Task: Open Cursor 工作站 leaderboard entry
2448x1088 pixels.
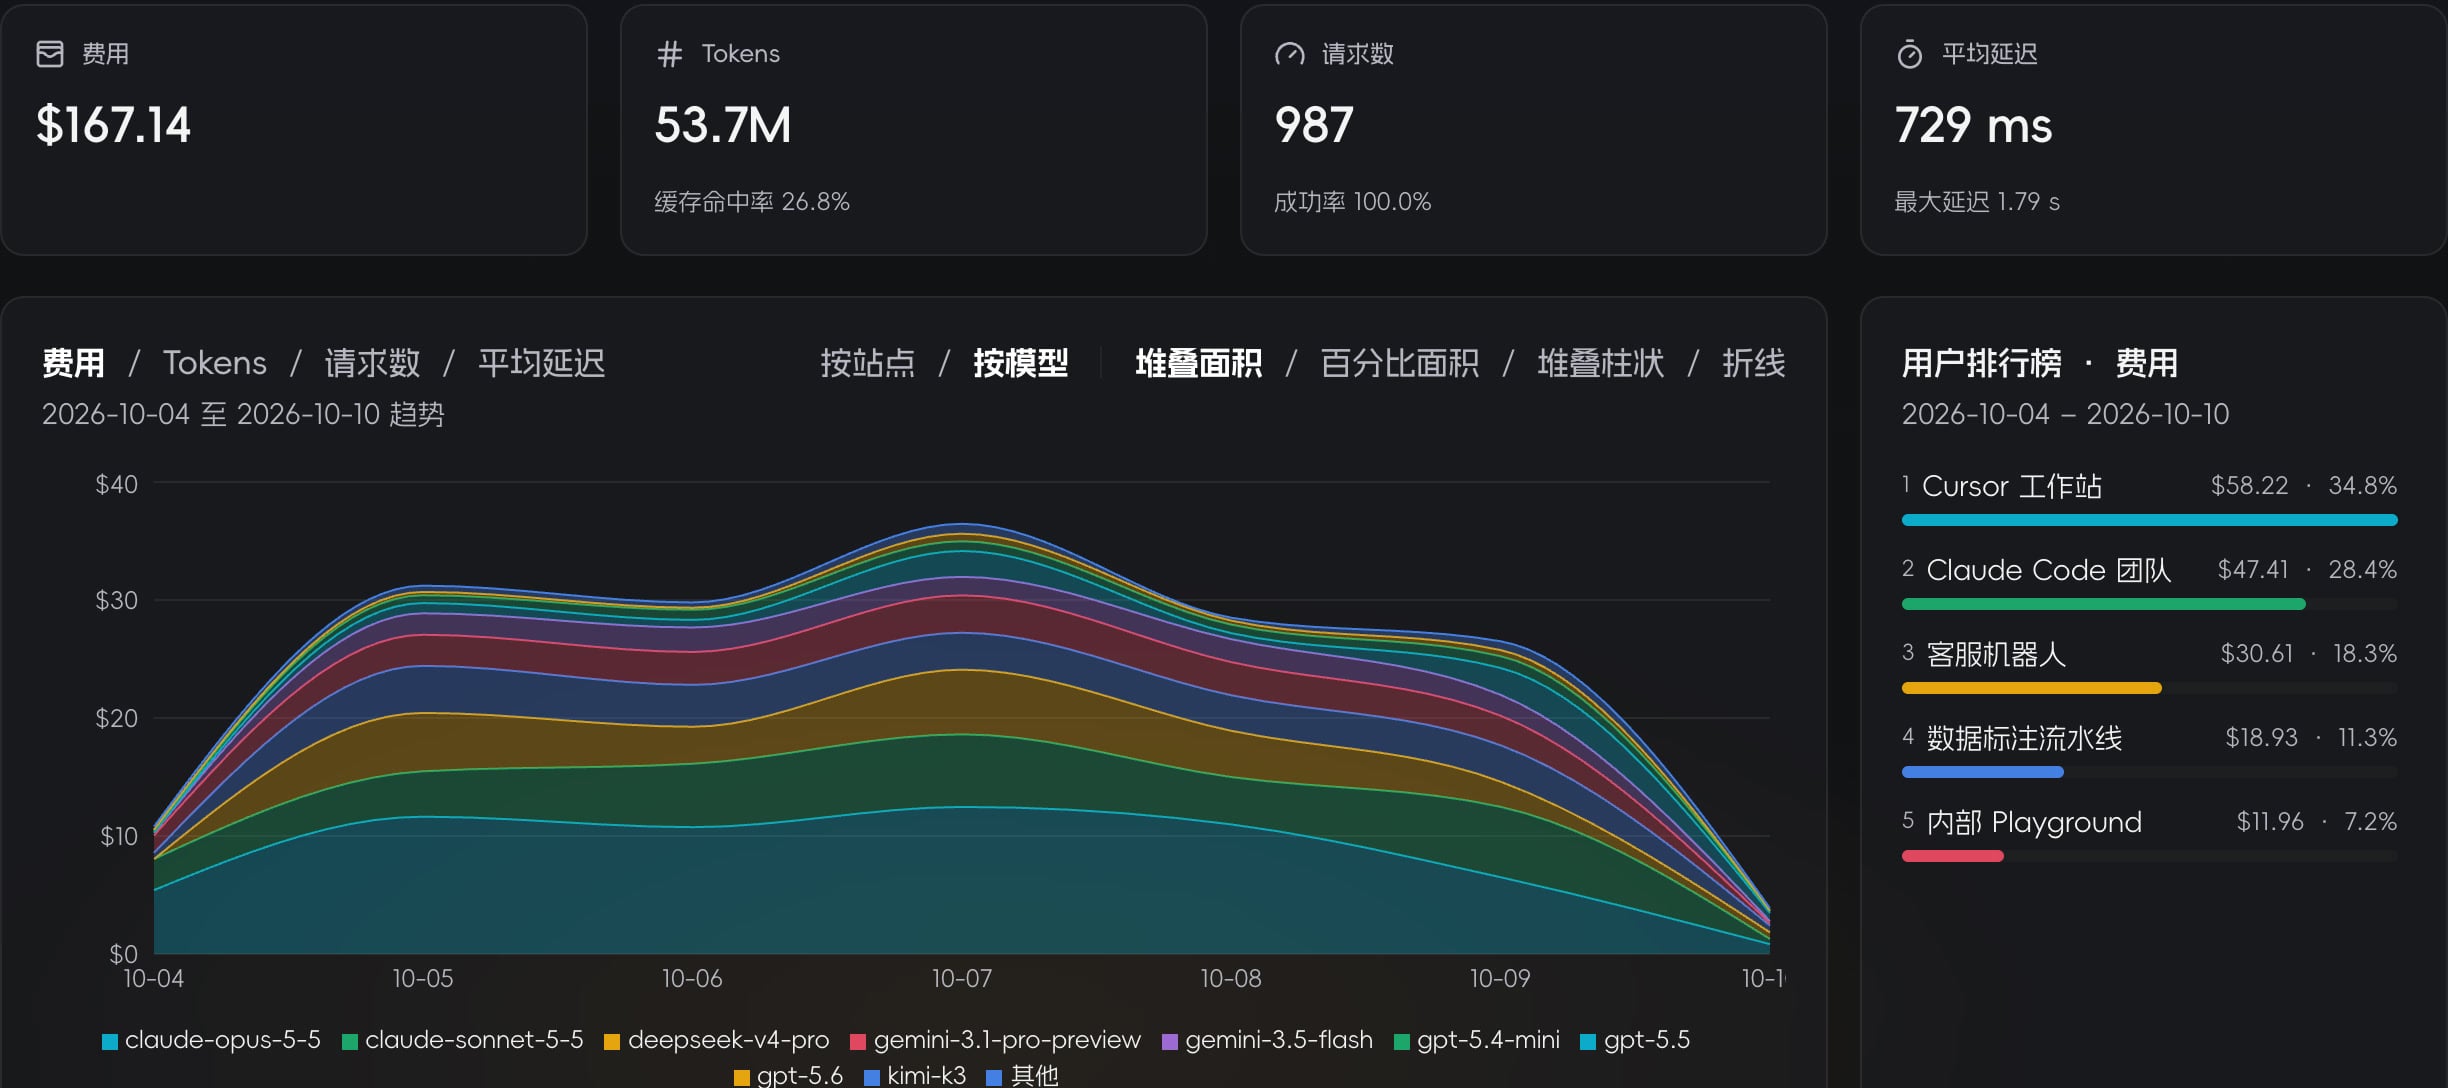Action: (x=2149, y=497)
